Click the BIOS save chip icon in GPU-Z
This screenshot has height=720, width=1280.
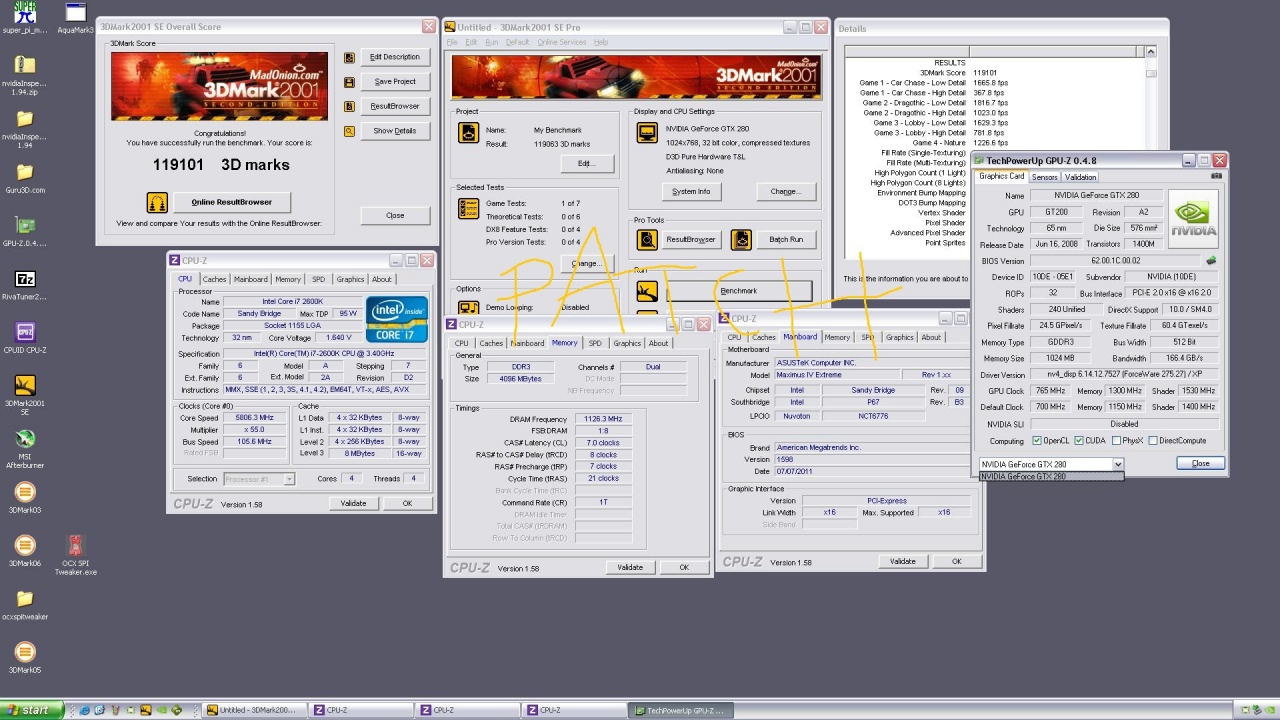[1211, 261]
